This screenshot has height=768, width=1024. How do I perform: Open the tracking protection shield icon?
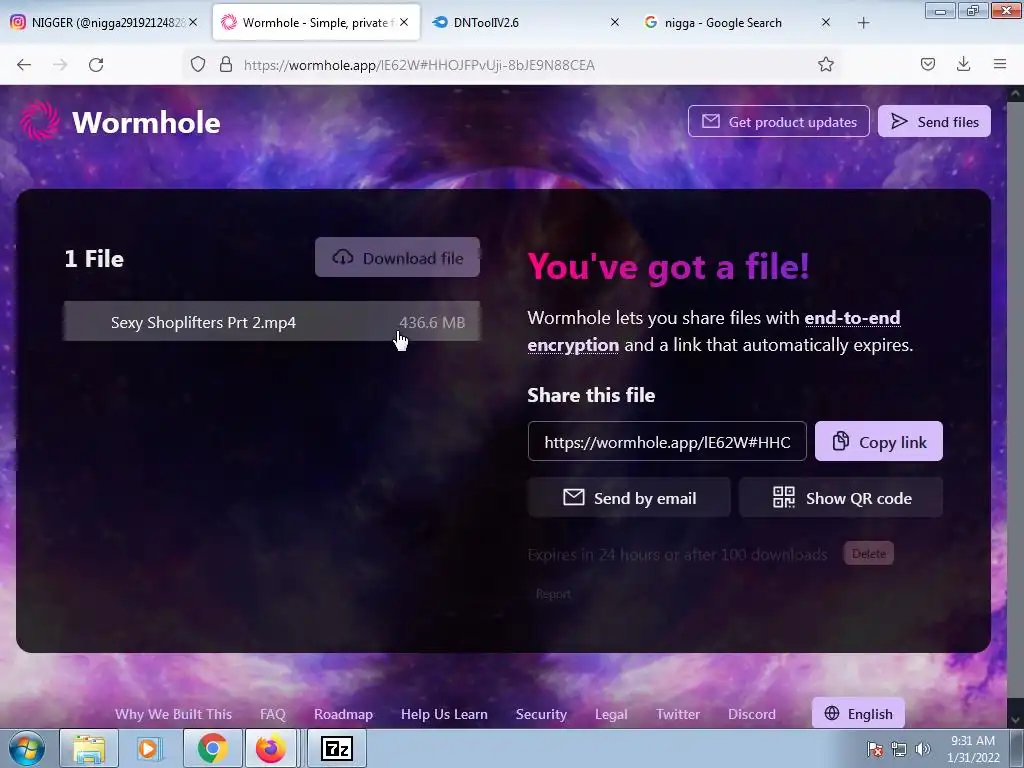pyautogui.click(x=198, y=64)
